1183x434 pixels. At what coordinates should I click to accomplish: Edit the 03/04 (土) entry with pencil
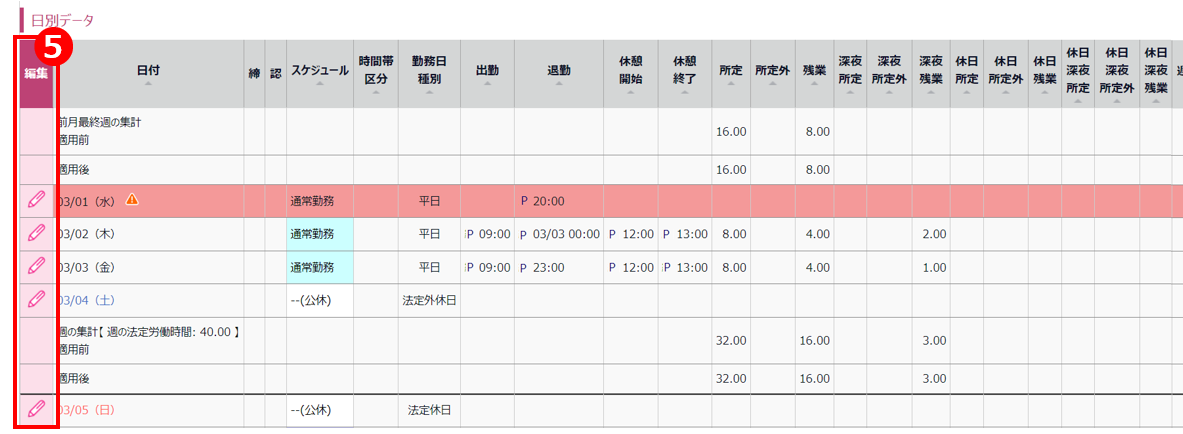(35, 299)
